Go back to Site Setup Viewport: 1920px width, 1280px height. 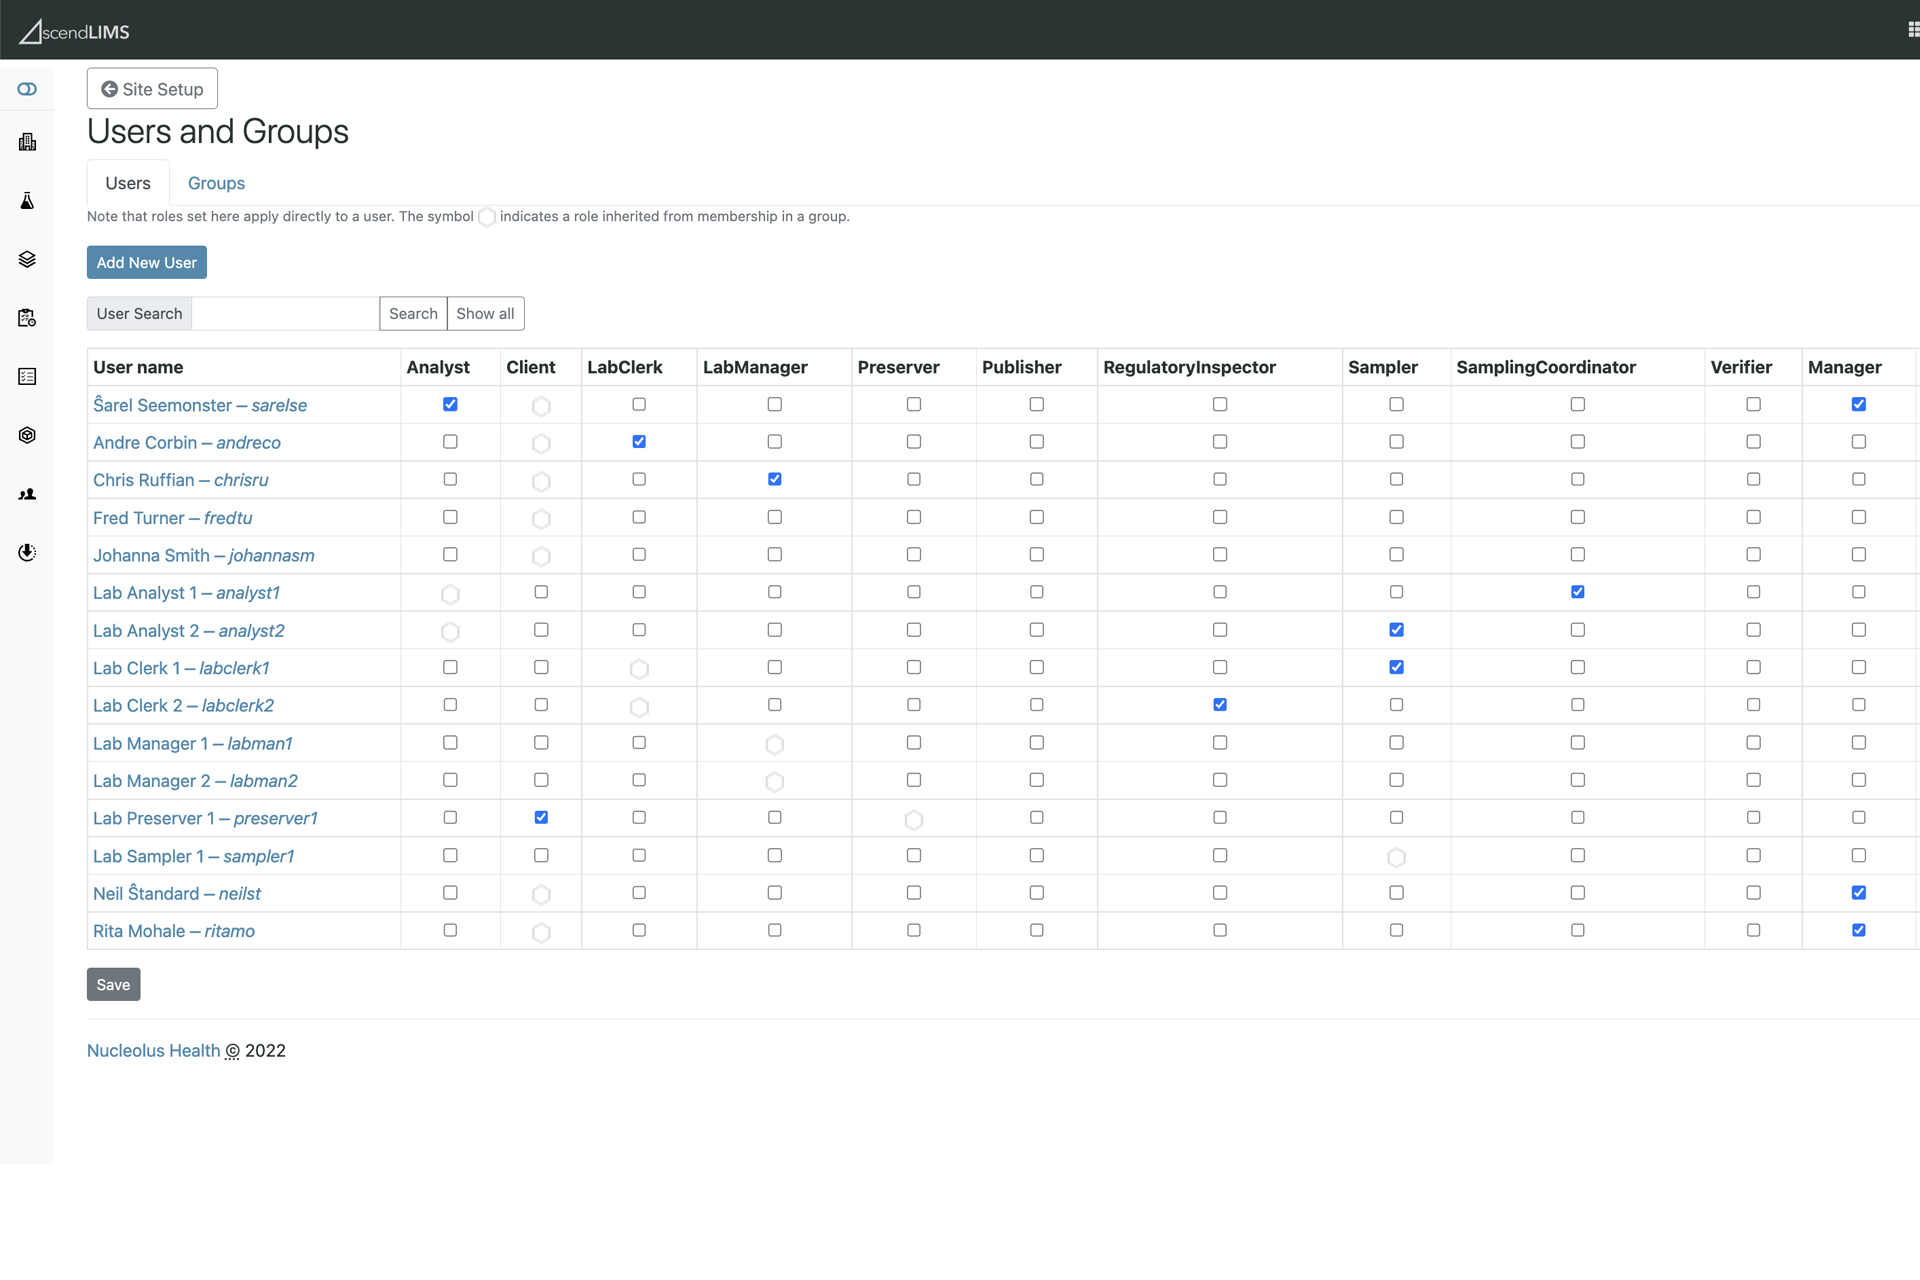click(x=152, y=89)
